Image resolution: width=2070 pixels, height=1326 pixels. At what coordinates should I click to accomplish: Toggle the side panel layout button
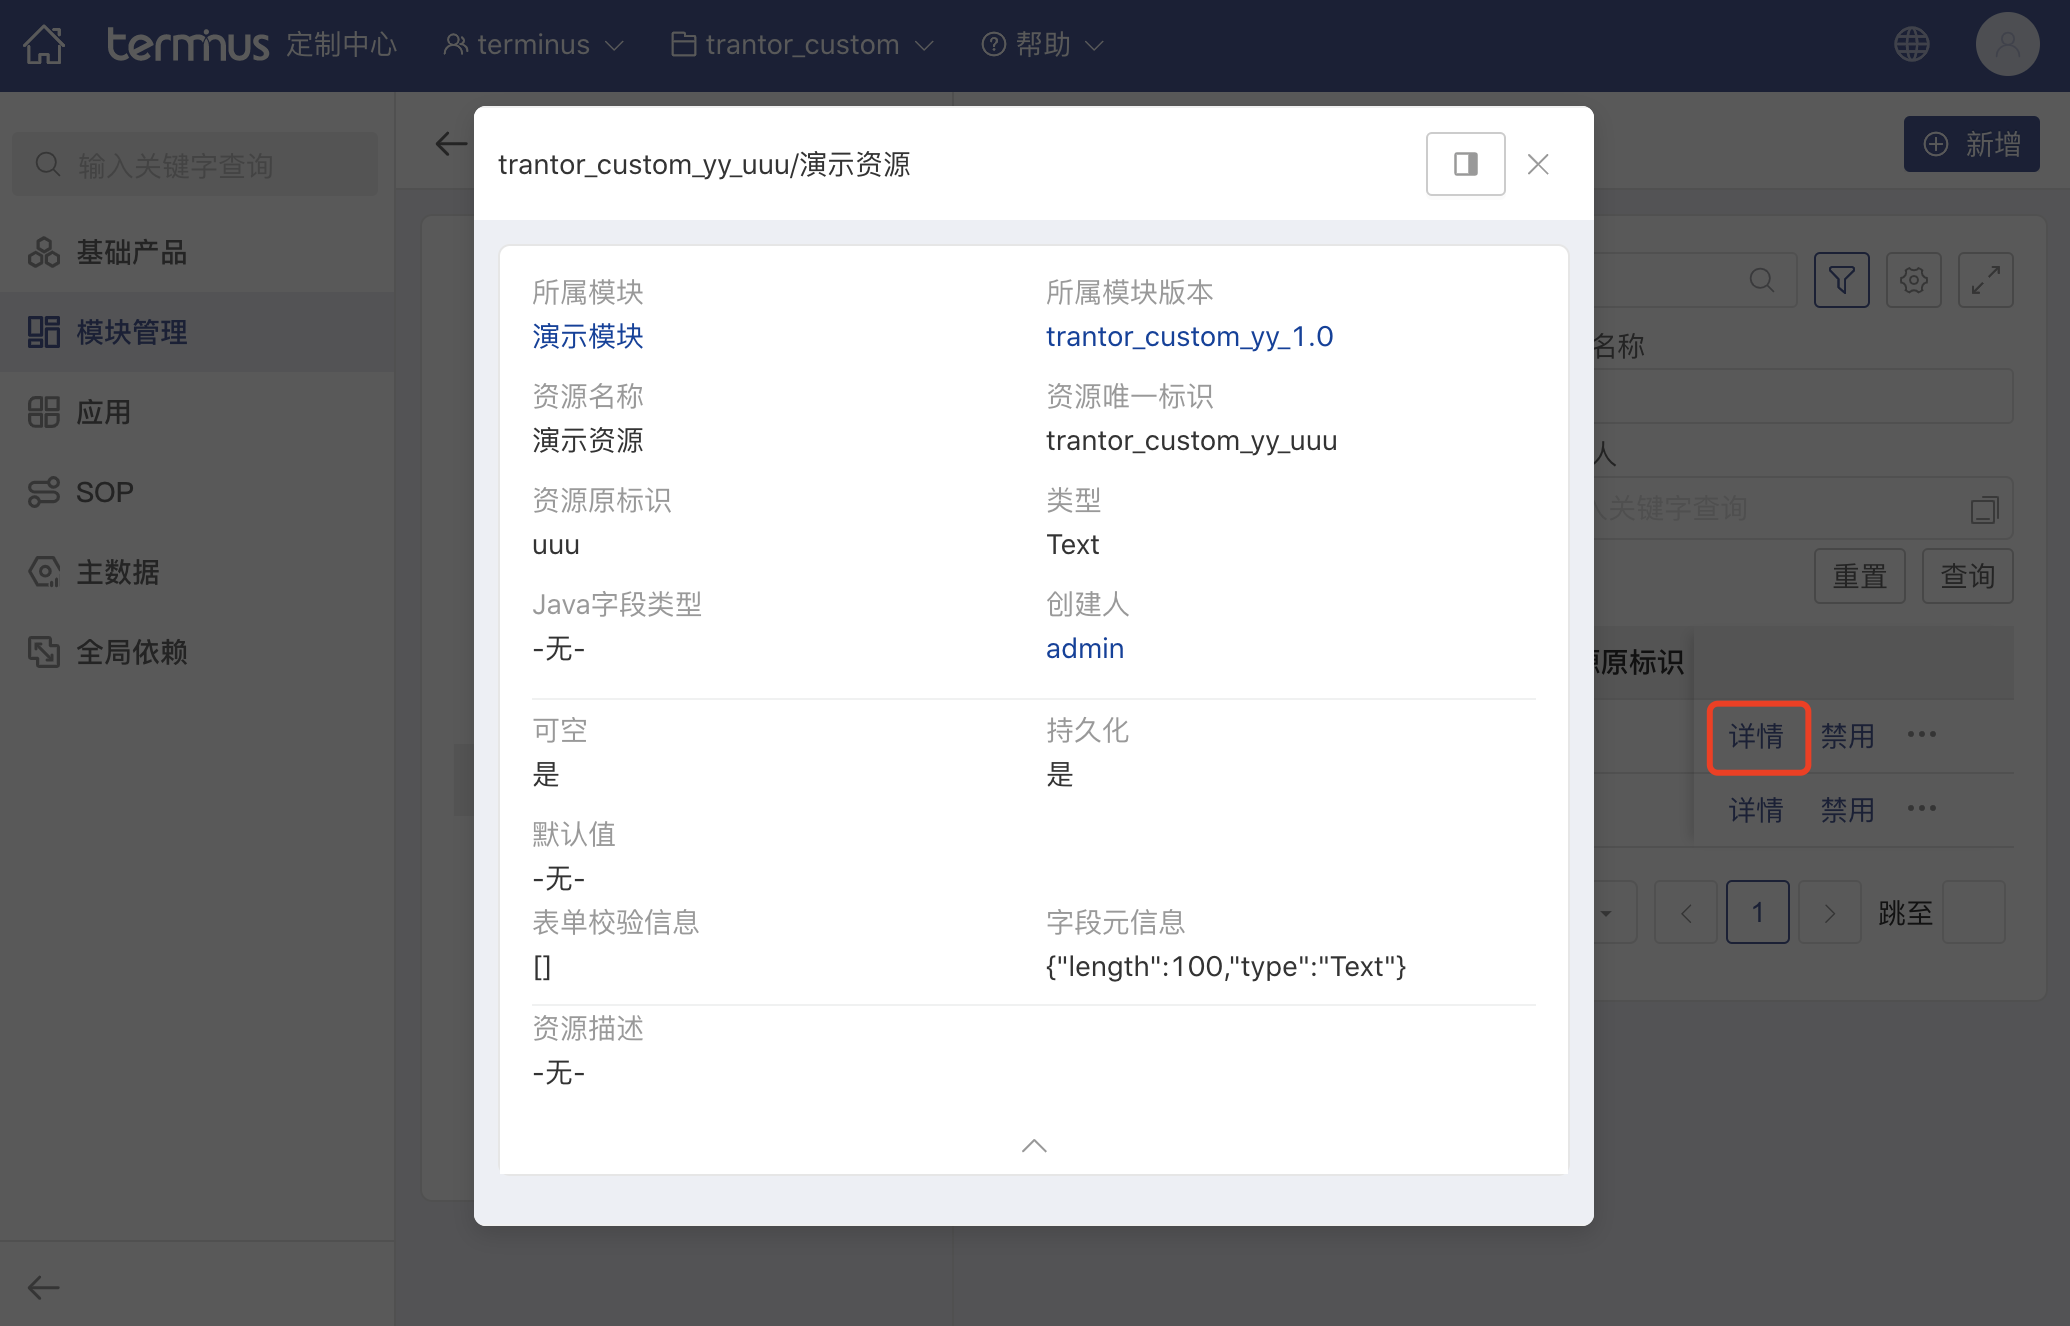(1465, 164)
